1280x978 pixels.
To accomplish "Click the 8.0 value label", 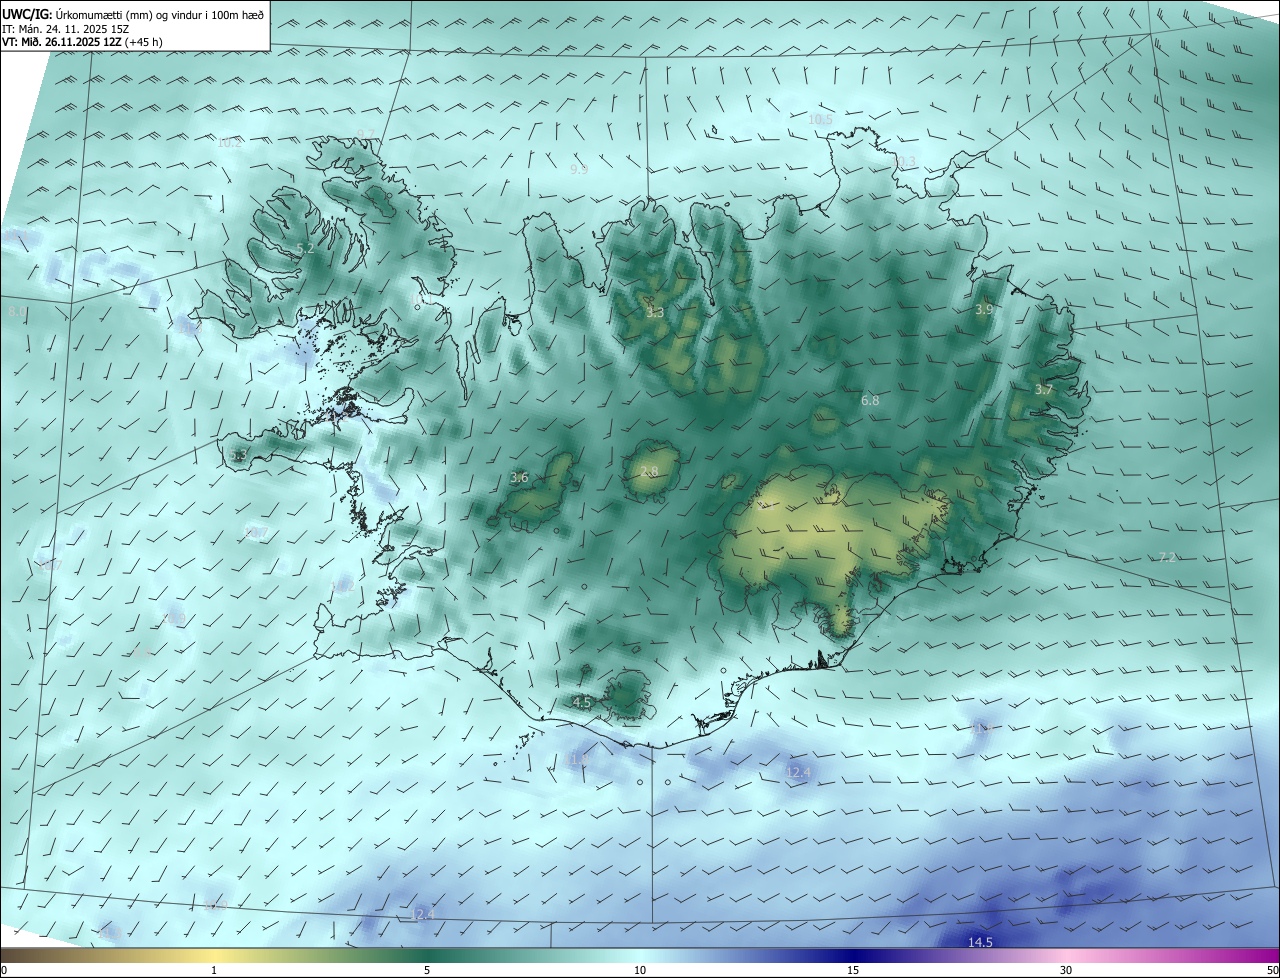I will [x=17, y=313].
